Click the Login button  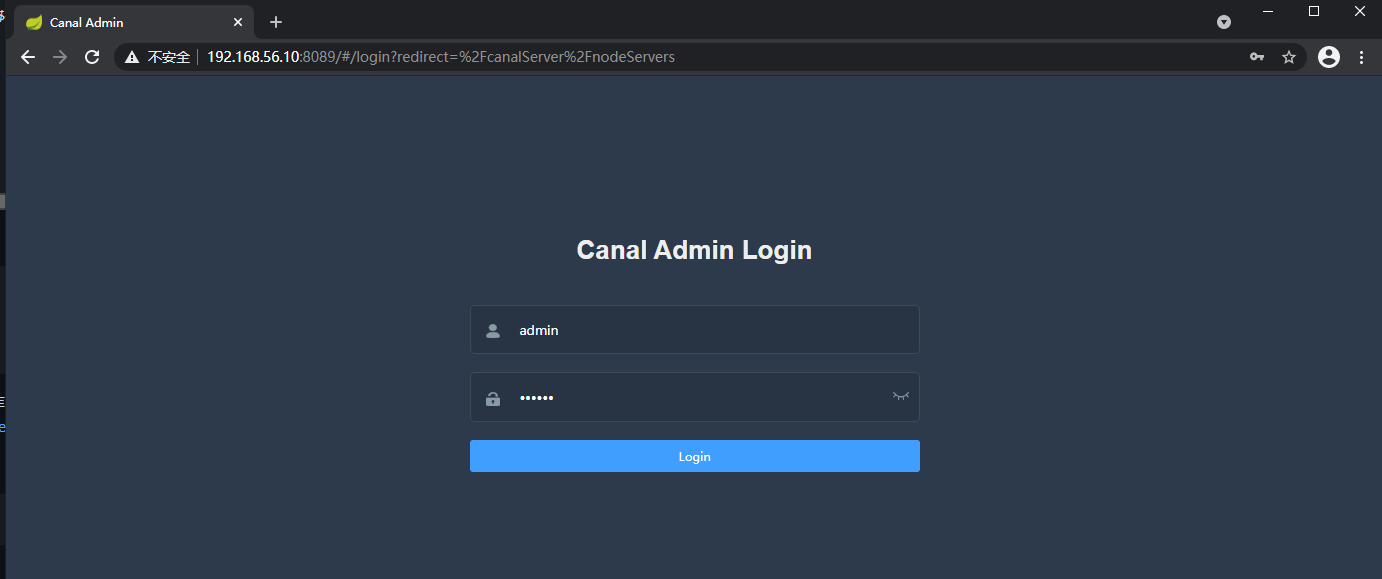694,456
